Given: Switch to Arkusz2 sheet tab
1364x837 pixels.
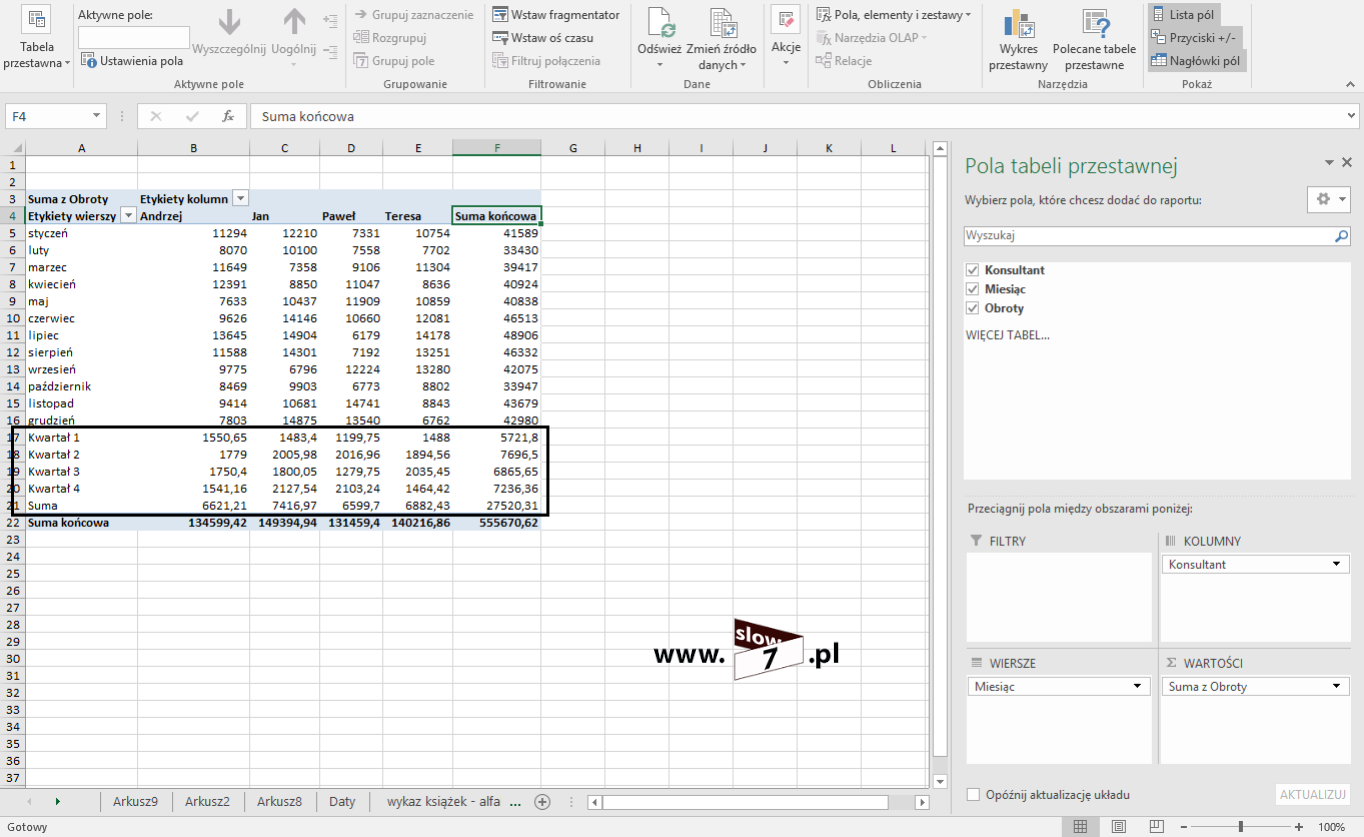Looking at the screenshot, I should coord(207,801).
